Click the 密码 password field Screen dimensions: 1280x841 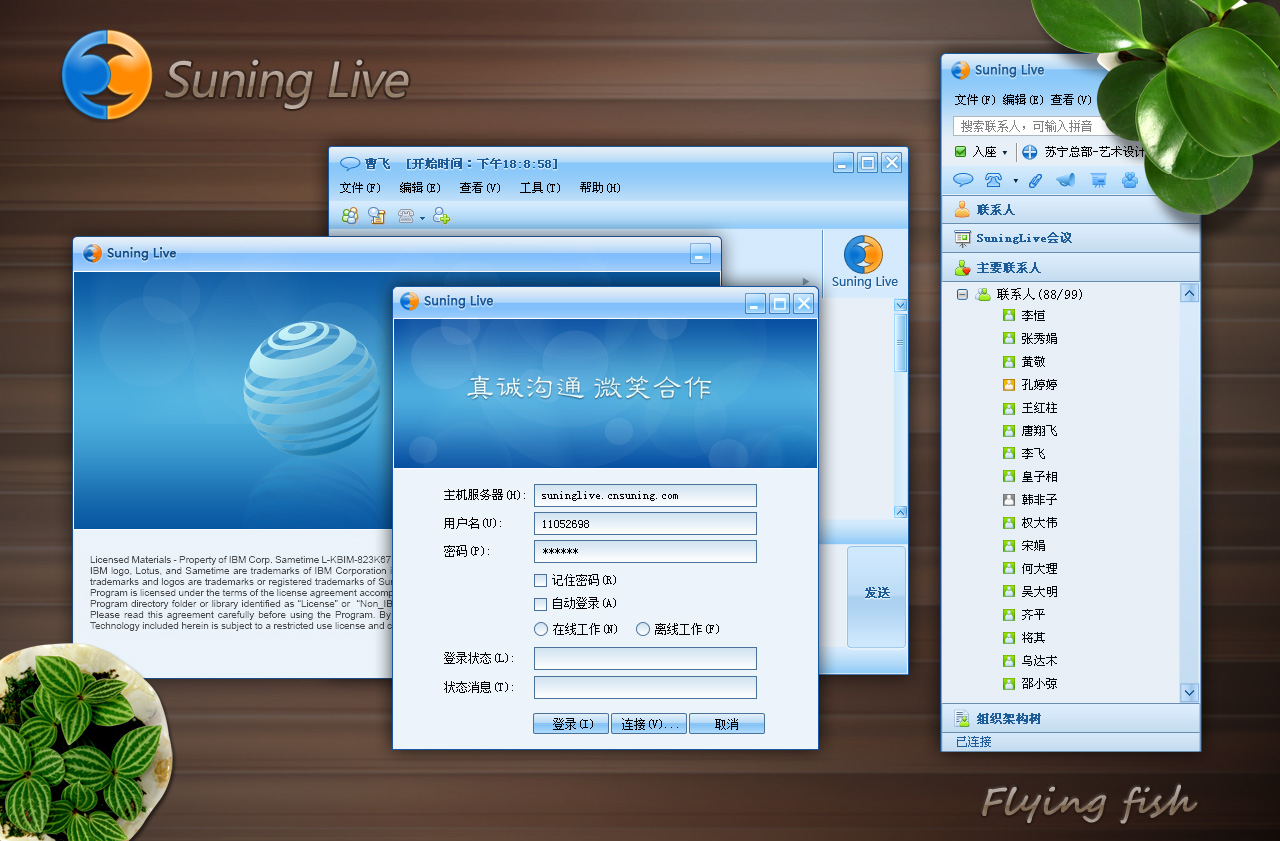pyautogui.click(x=645, y=552)
